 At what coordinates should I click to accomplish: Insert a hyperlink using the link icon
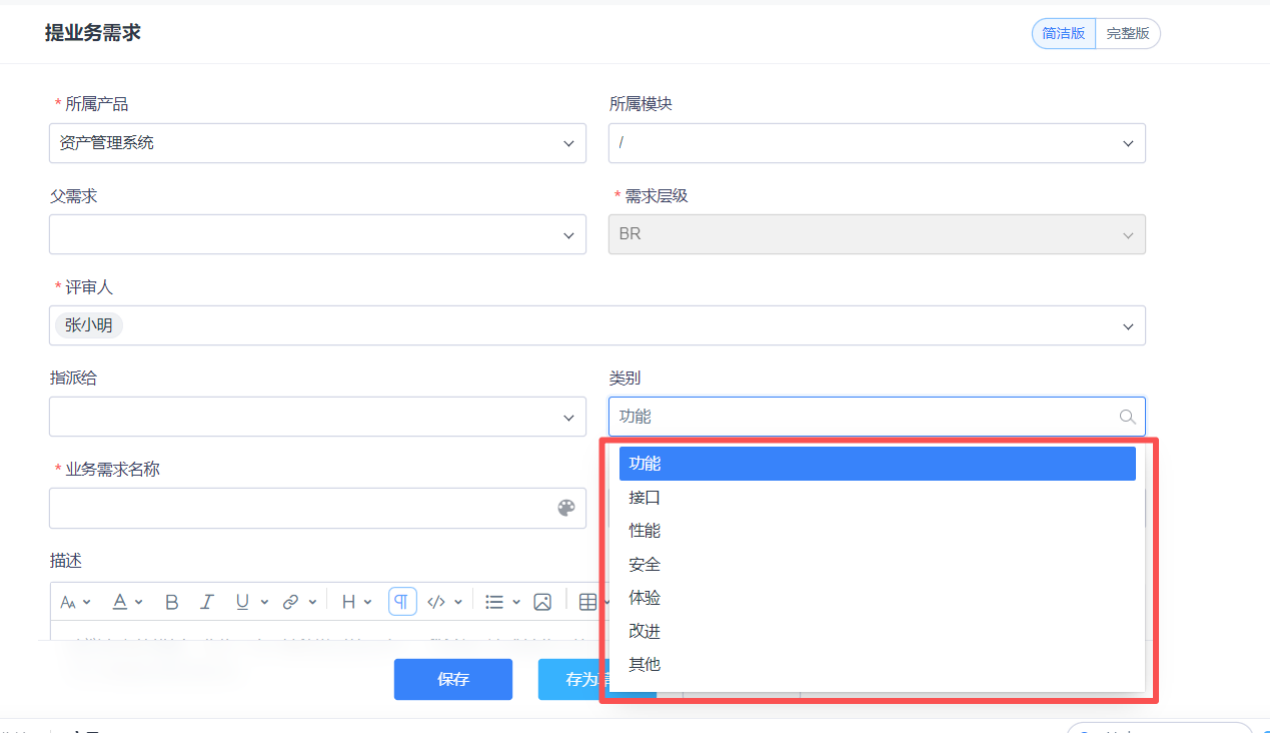pos(292,601)
